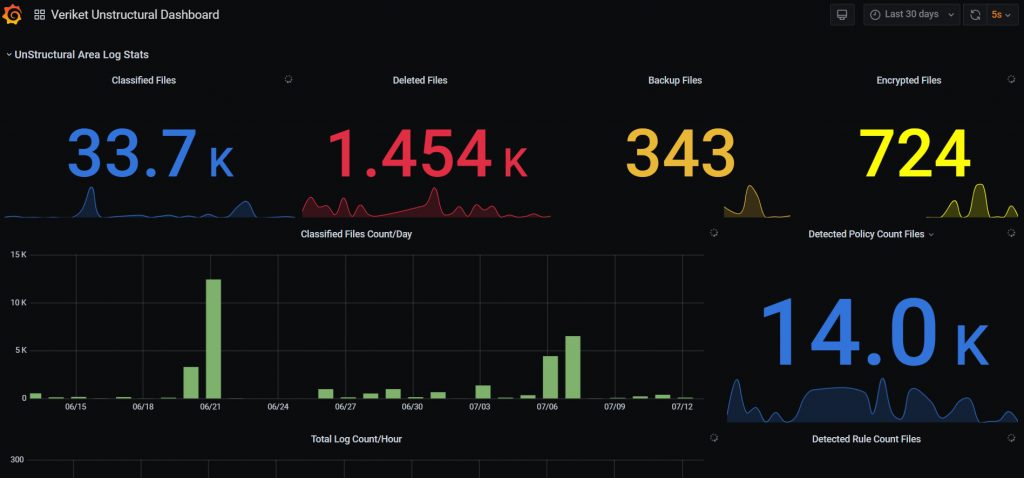The height and width of the screenshot is (478, 1024).
Task: Click the 1.454 K deleted files value
Action: pyautogui.click(x=427, y=153)
